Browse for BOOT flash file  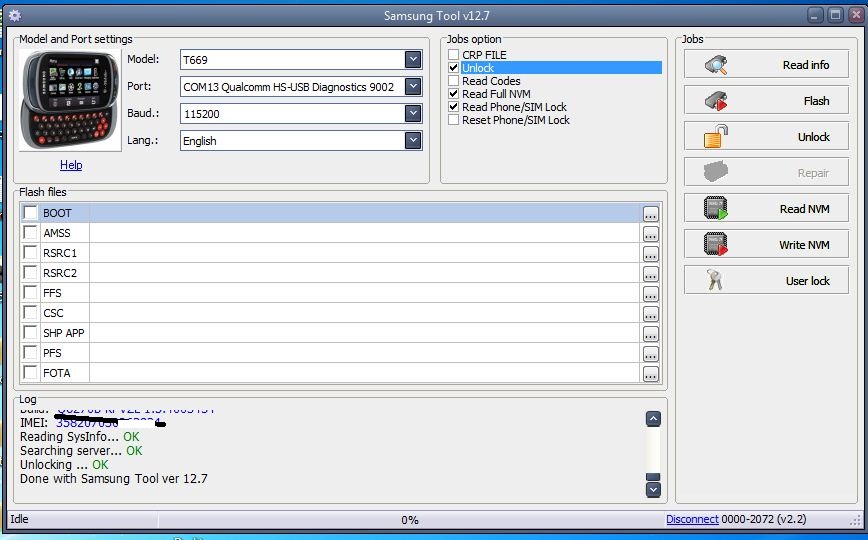point(650,214)
